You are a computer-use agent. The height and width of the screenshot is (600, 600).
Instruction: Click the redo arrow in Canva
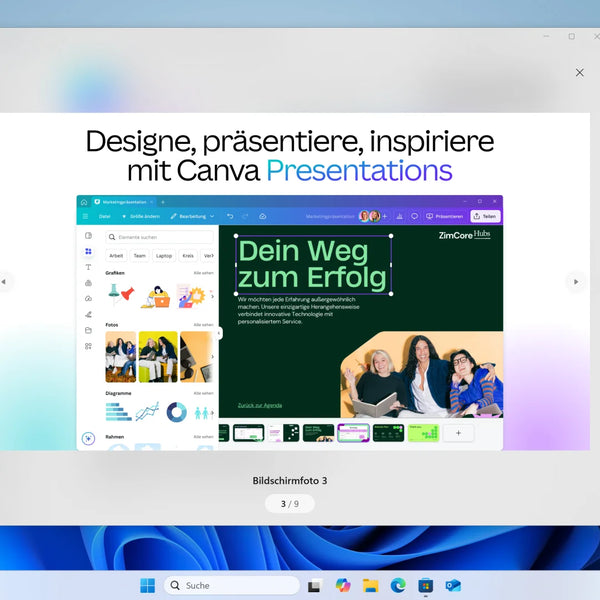(x=245, y=217)
